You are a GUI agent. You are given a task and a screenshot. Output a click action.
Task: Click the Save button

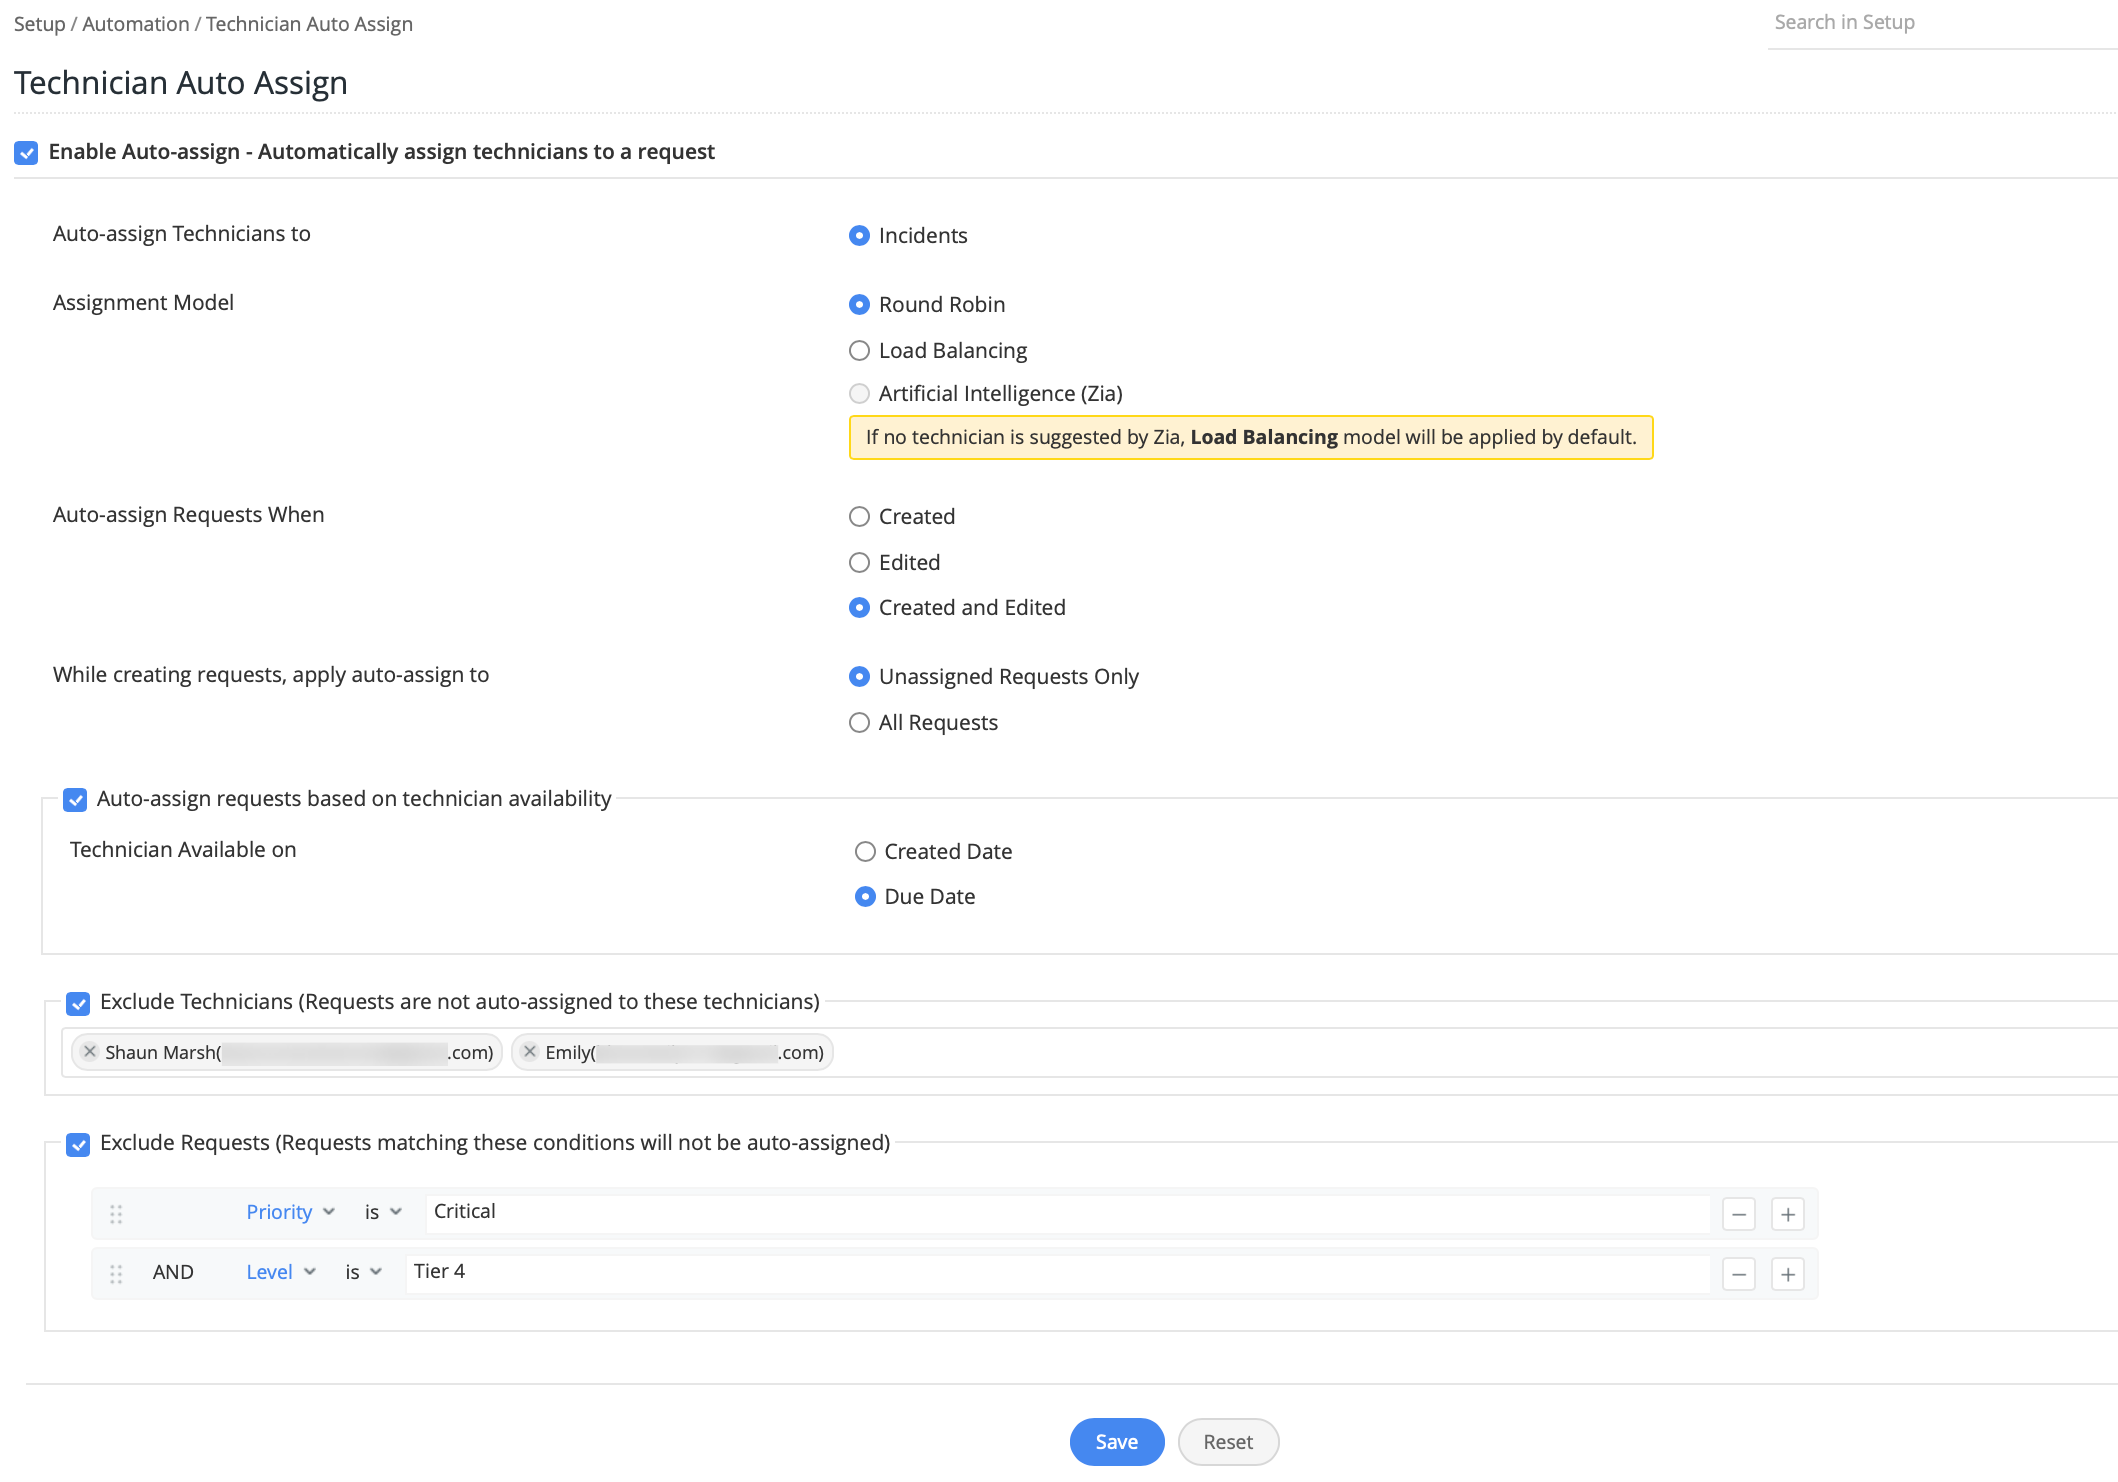[x=1116, y=1442]
